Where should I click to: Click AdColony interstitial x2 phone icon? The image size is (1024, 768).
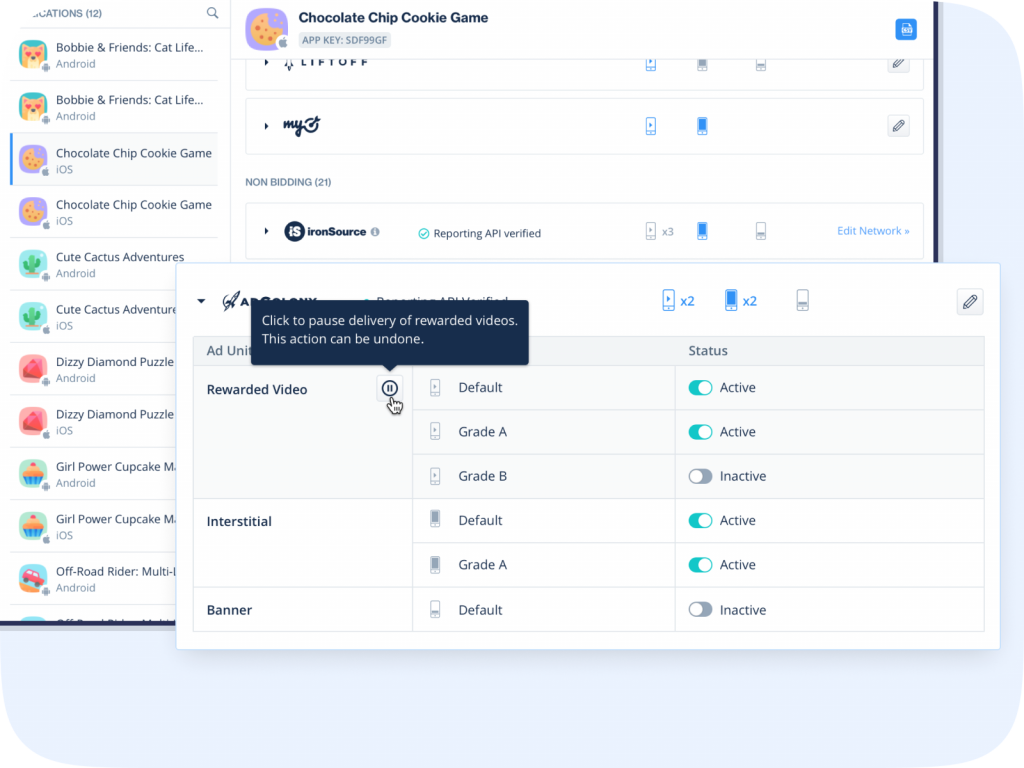[x=740, y=300]
